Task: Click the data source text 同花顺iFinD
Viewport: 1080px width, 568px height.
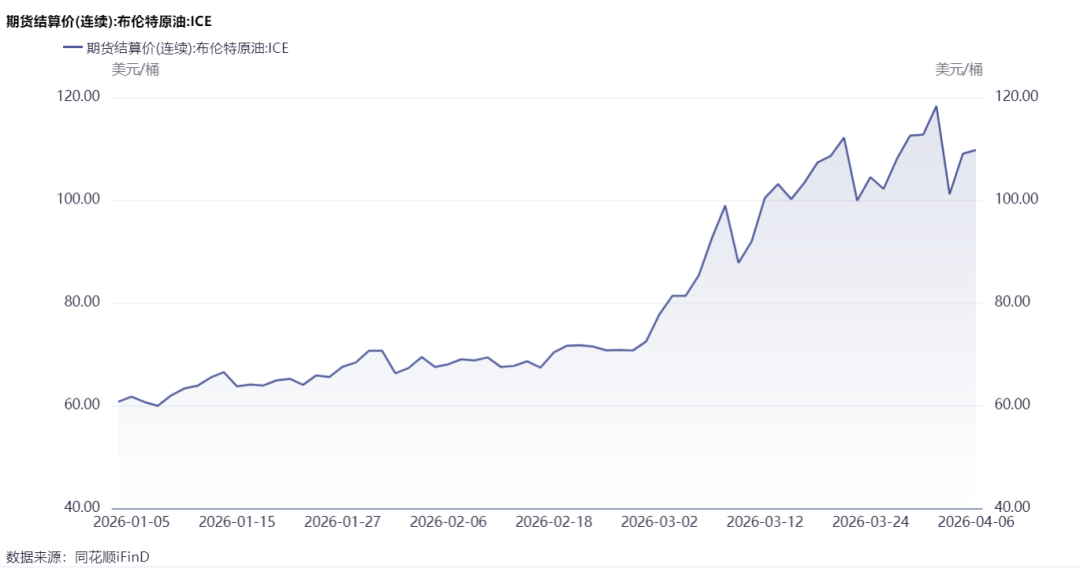Action: tap(112, 557)
